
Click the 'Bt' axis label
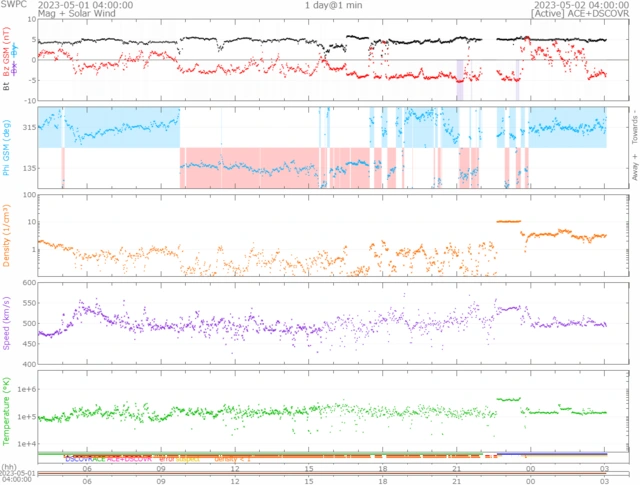tap(6, 86)
